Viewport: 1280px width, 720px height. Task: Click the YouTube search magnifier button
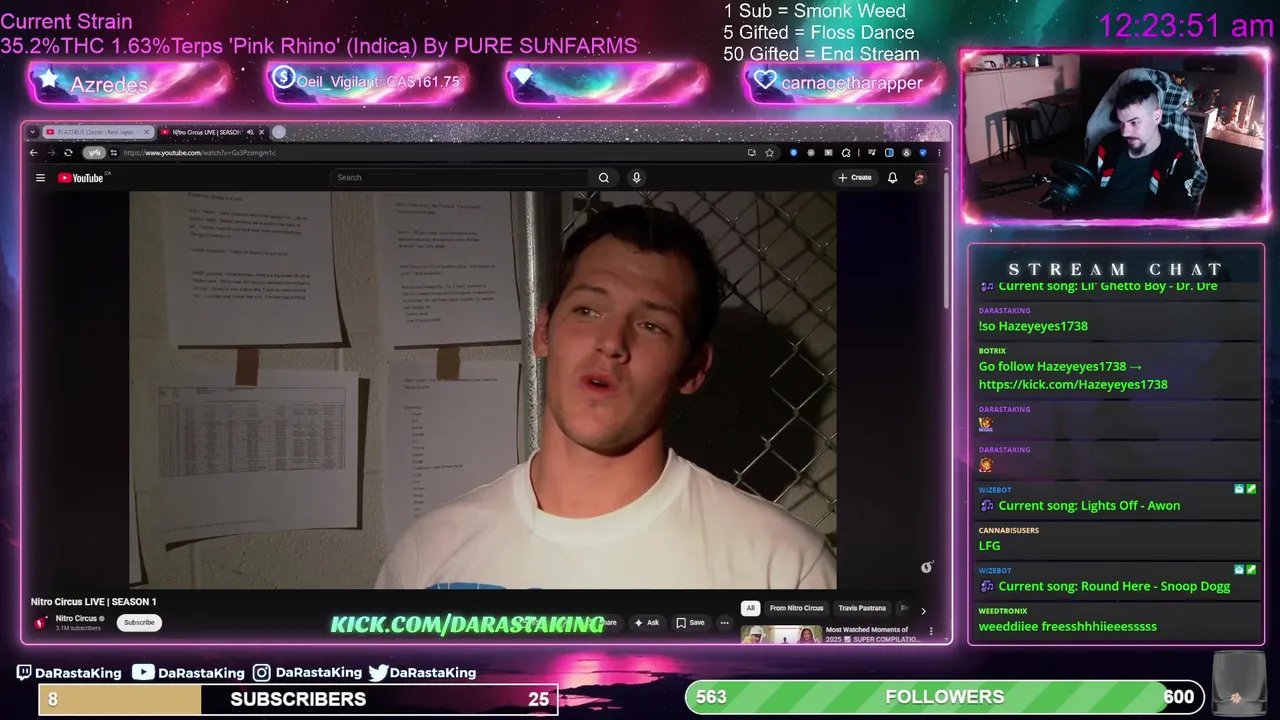(x=604, y=178)
